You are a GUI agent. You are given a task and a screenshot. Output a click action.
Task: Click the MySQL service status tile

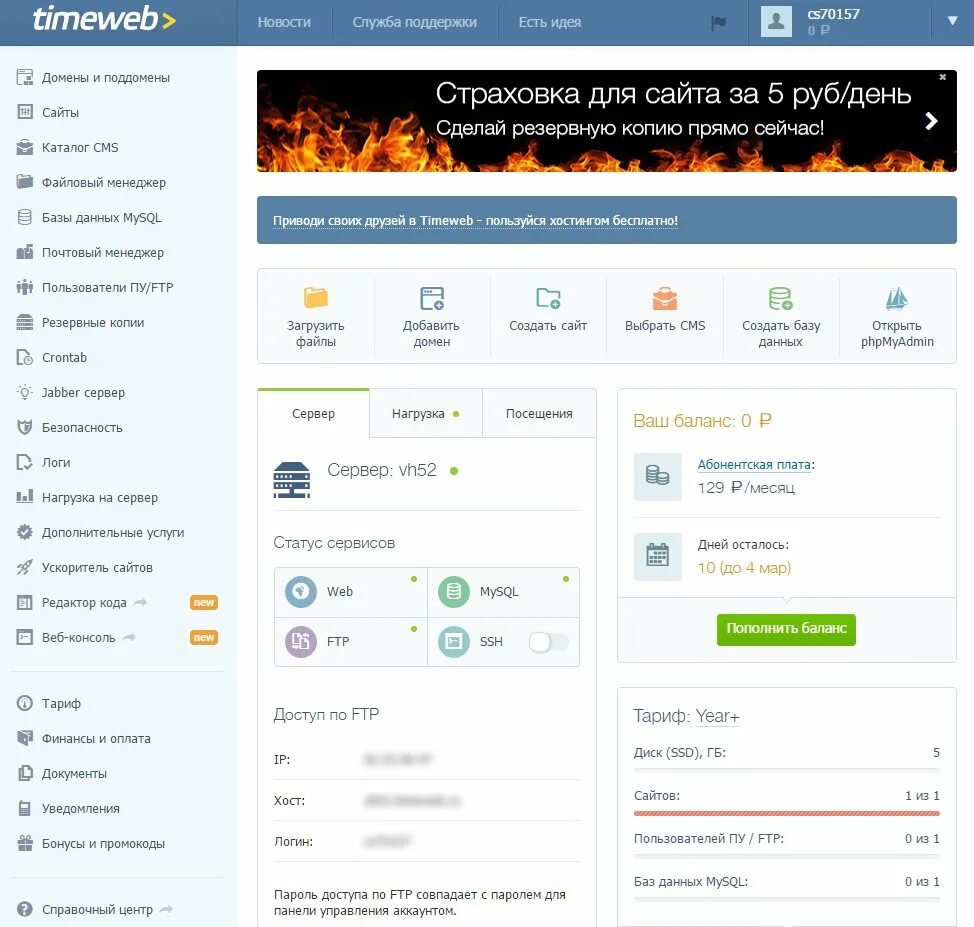503,591
